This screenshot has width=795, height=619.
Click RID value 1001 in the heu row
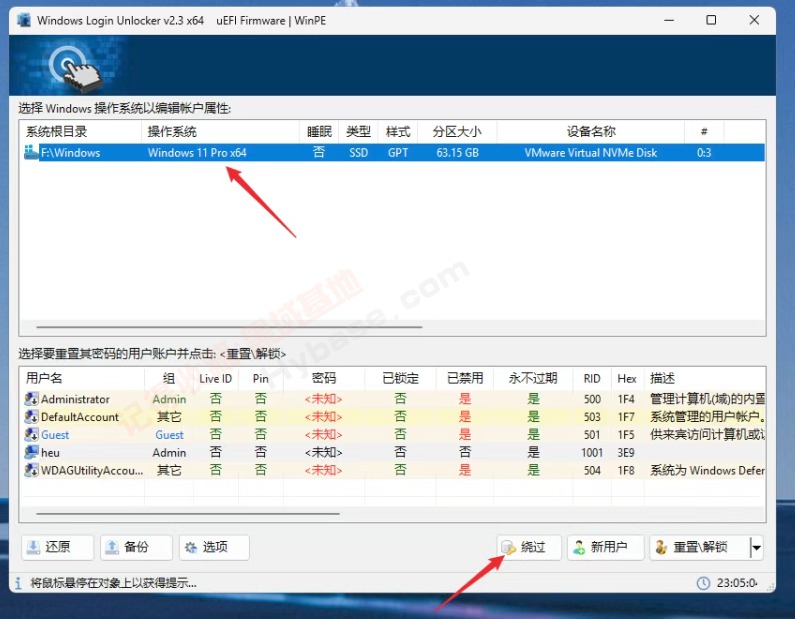pos(592,453)
